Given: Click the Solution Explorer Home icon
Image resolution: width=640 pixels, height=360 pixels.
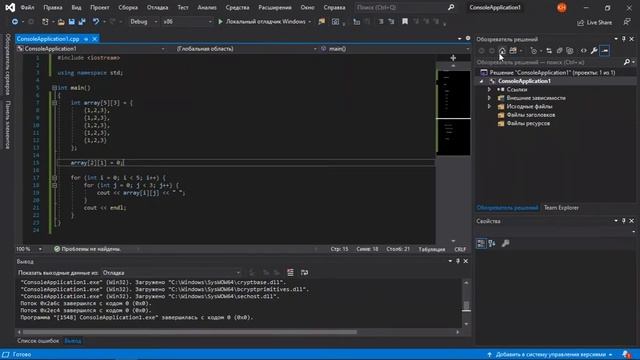Looking at the screenshot, I should (502, 51).
